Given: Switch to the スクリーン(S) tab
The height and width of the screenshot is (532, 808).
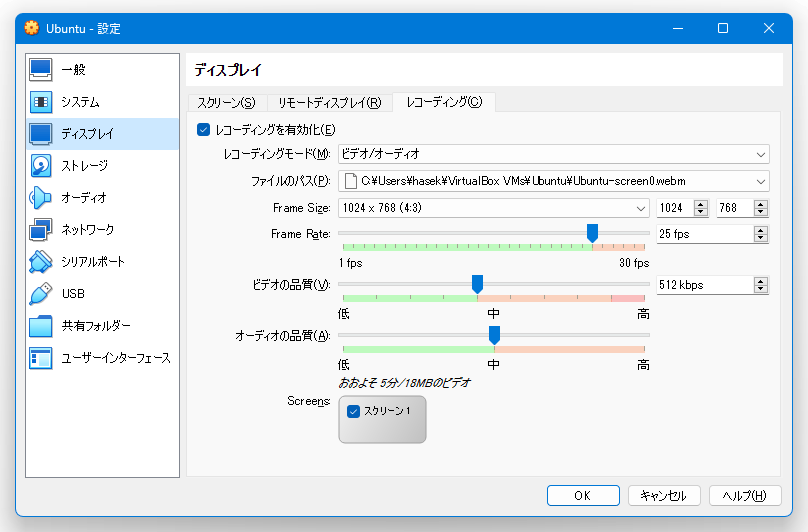Looking at the screenshot, I should (x=226, y=103).
